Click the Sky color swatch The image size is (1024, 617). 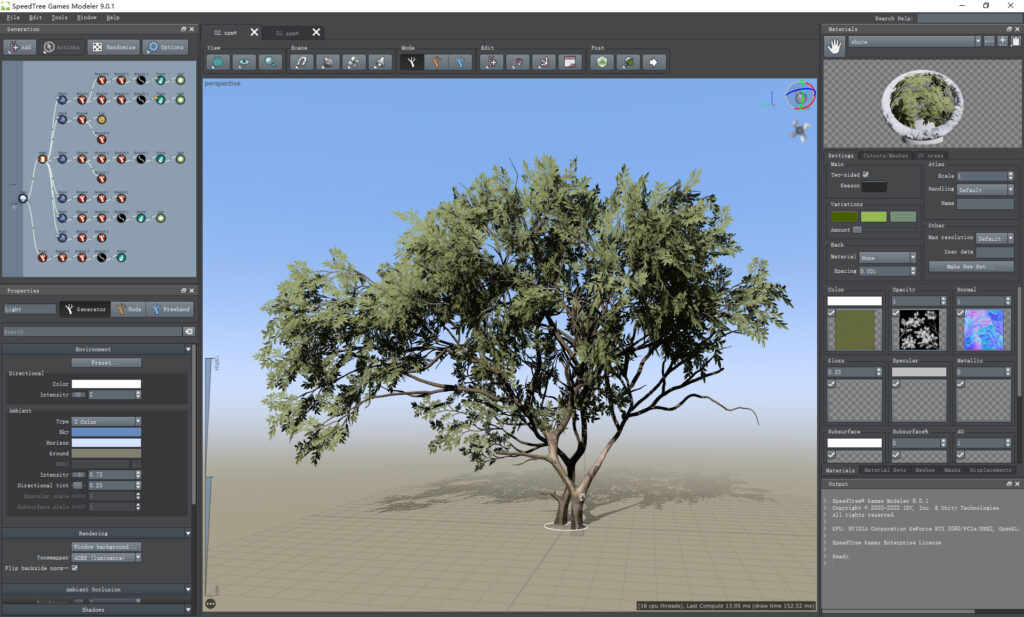click(106, 432)
